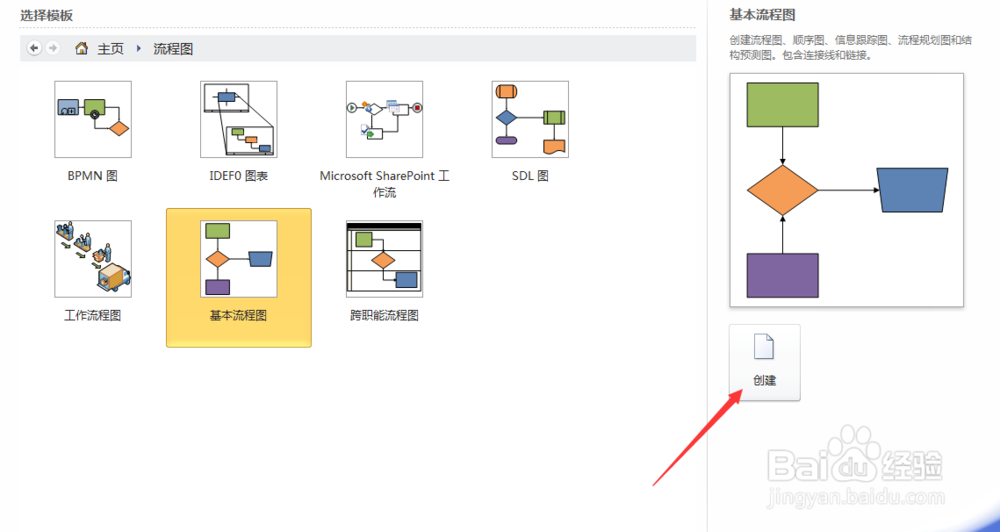Image resolution: width=1000 pixels, height=532 pixels.
Task: Select the 基本流程图 template icon
Action: point(239,259)
